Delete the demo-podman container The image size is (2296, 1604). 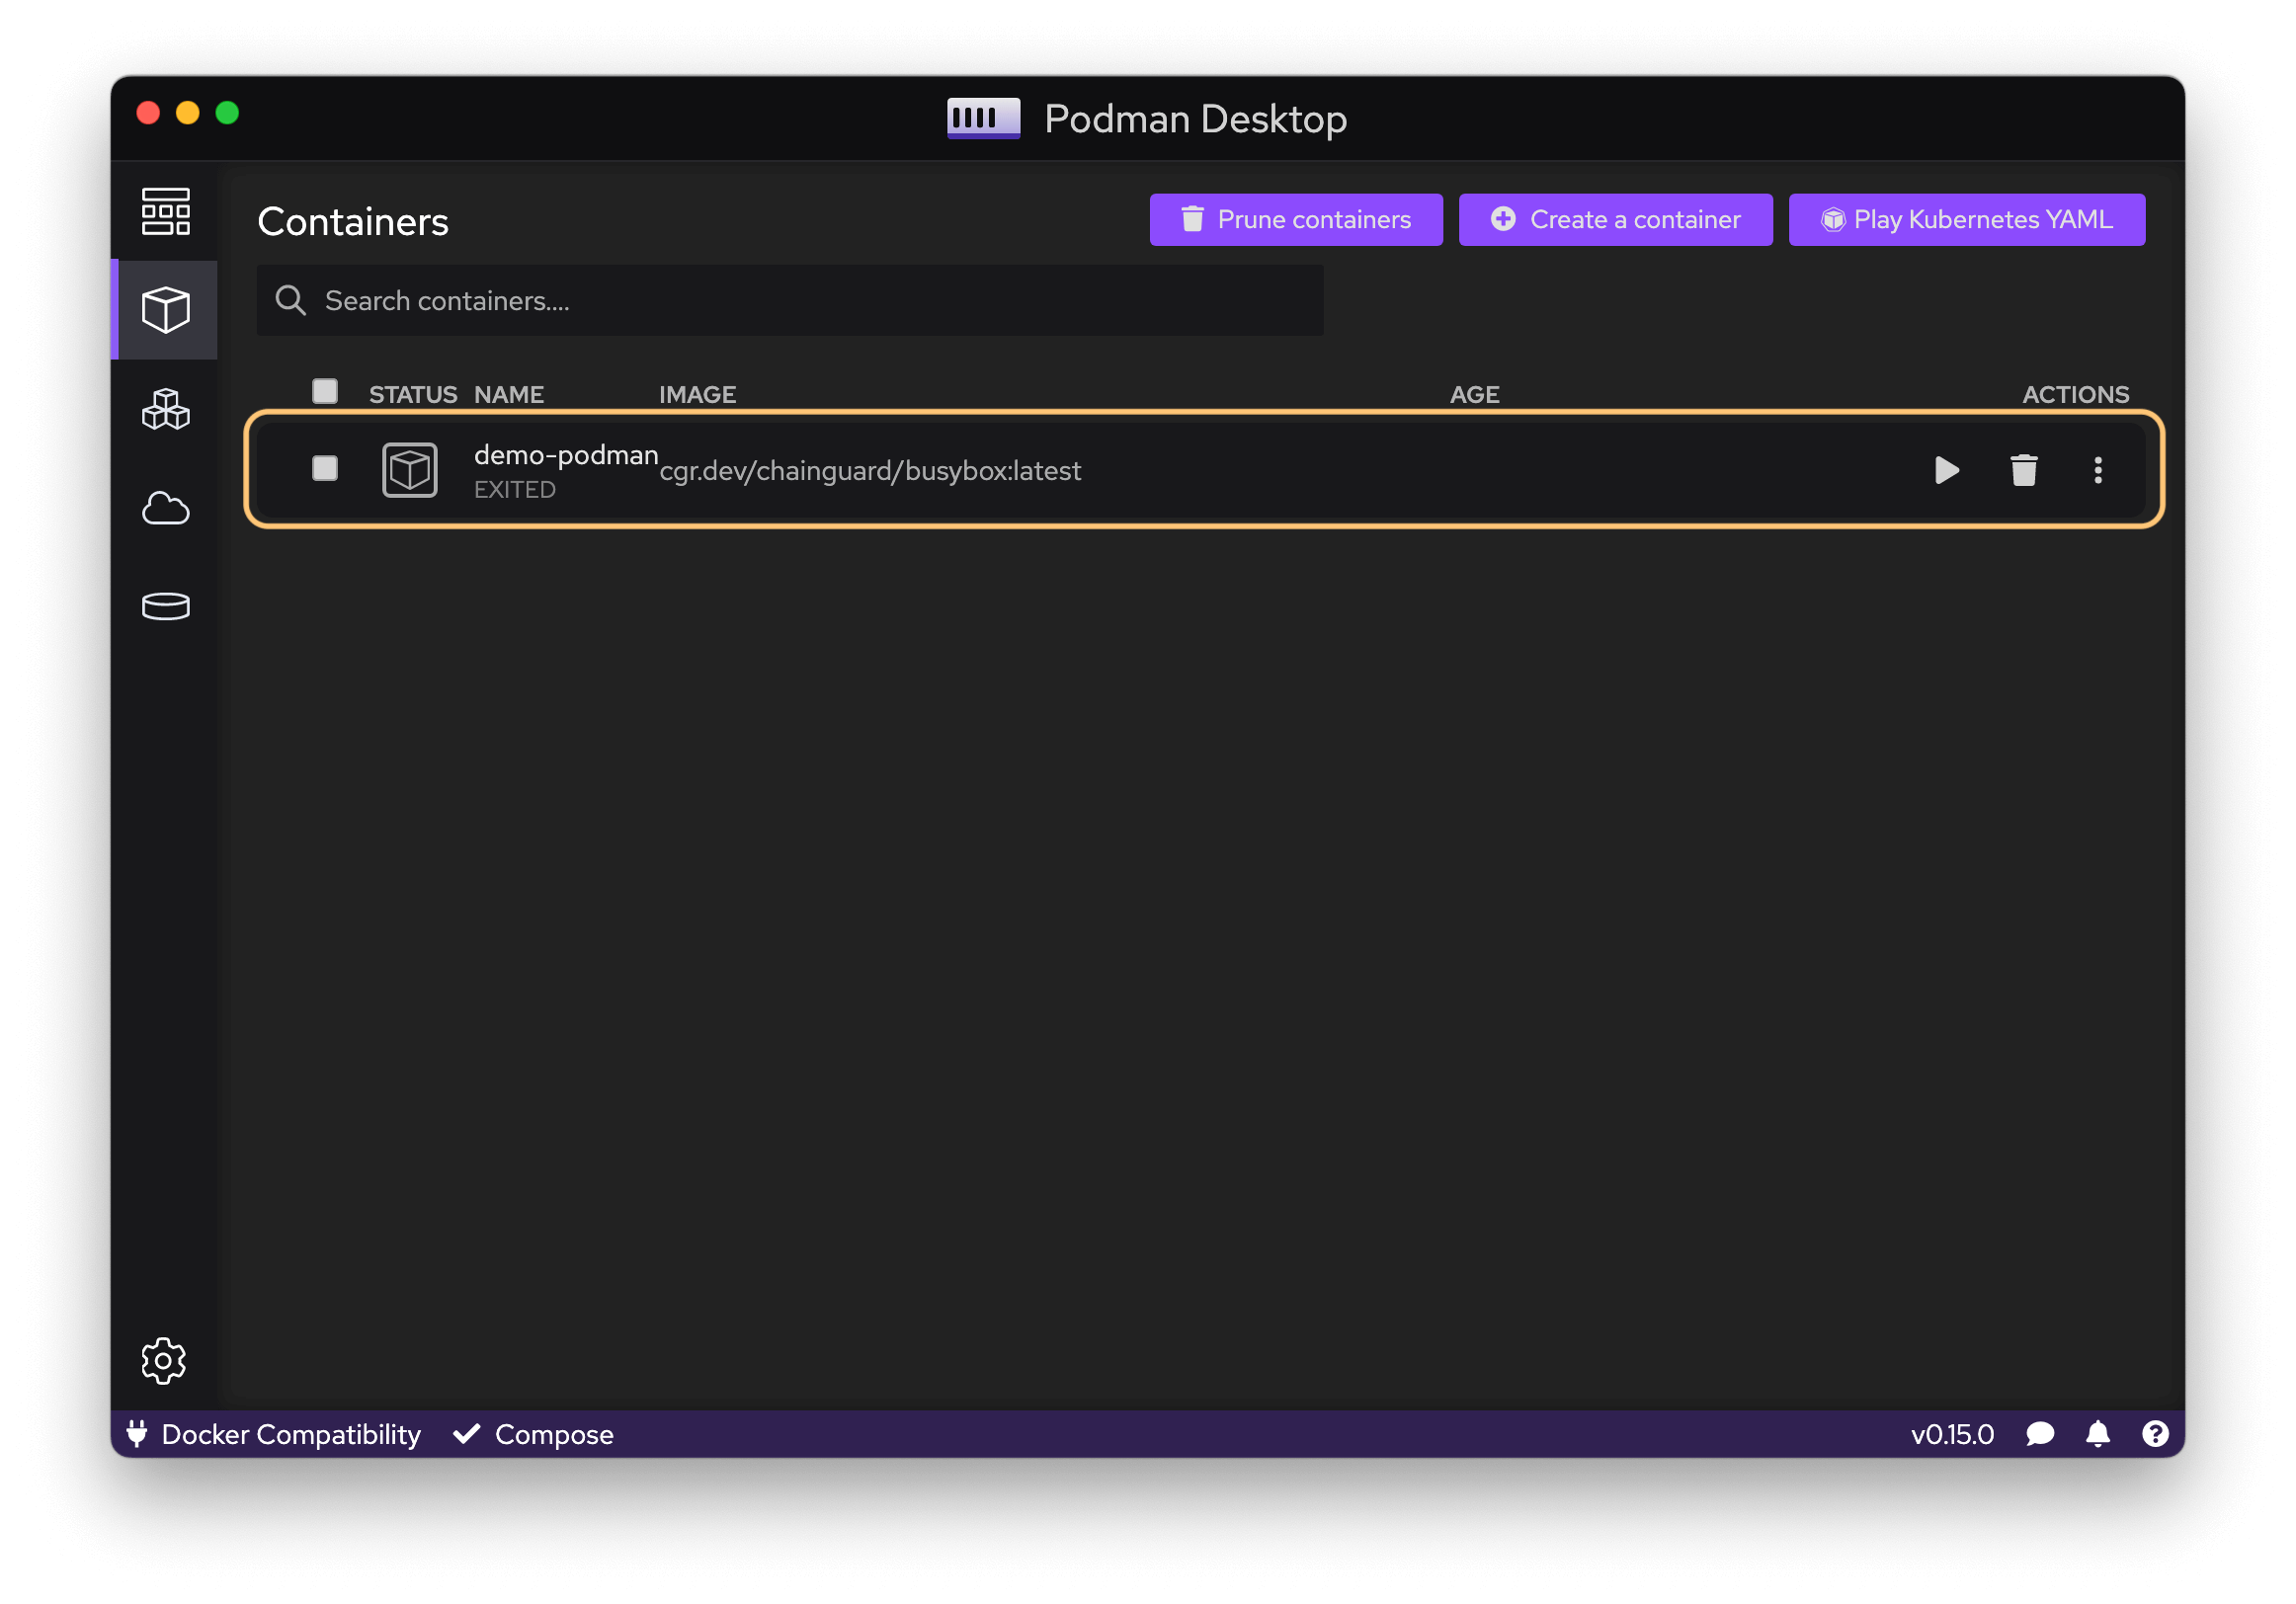tap(2023, 470)
